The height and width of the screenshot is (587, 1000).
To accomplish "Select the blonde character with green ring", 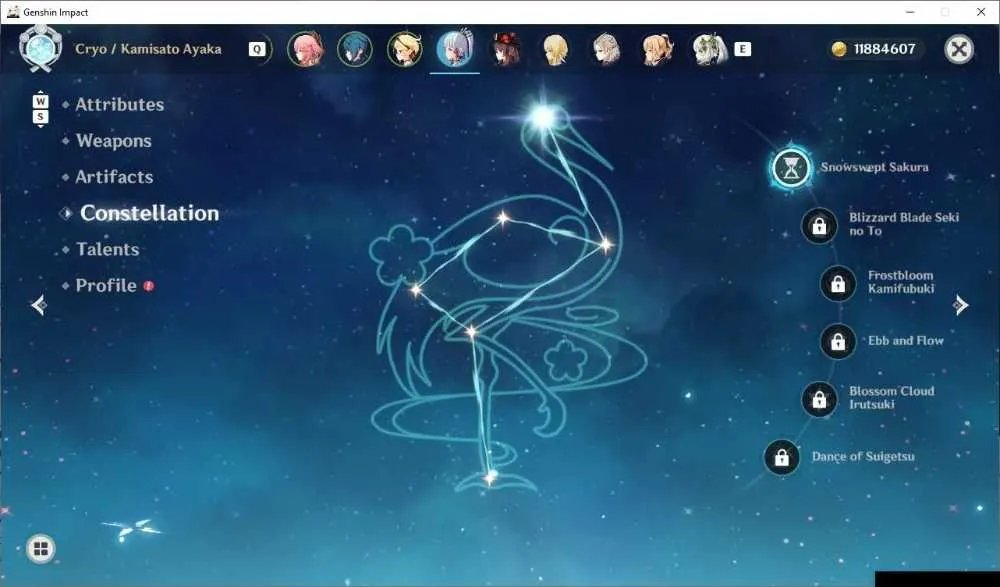I will click(404, 49).
